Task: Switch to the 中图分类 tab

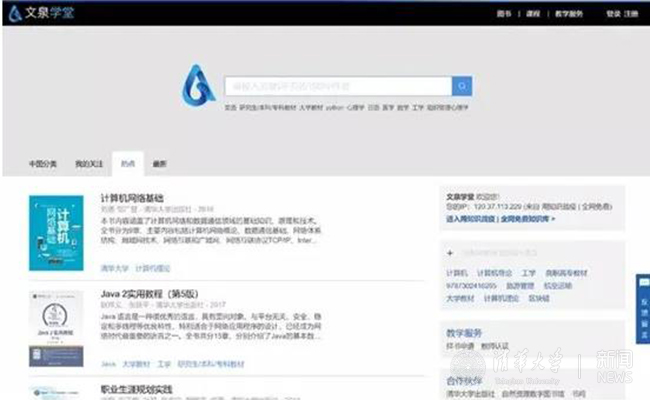Action: pos(43,163)
